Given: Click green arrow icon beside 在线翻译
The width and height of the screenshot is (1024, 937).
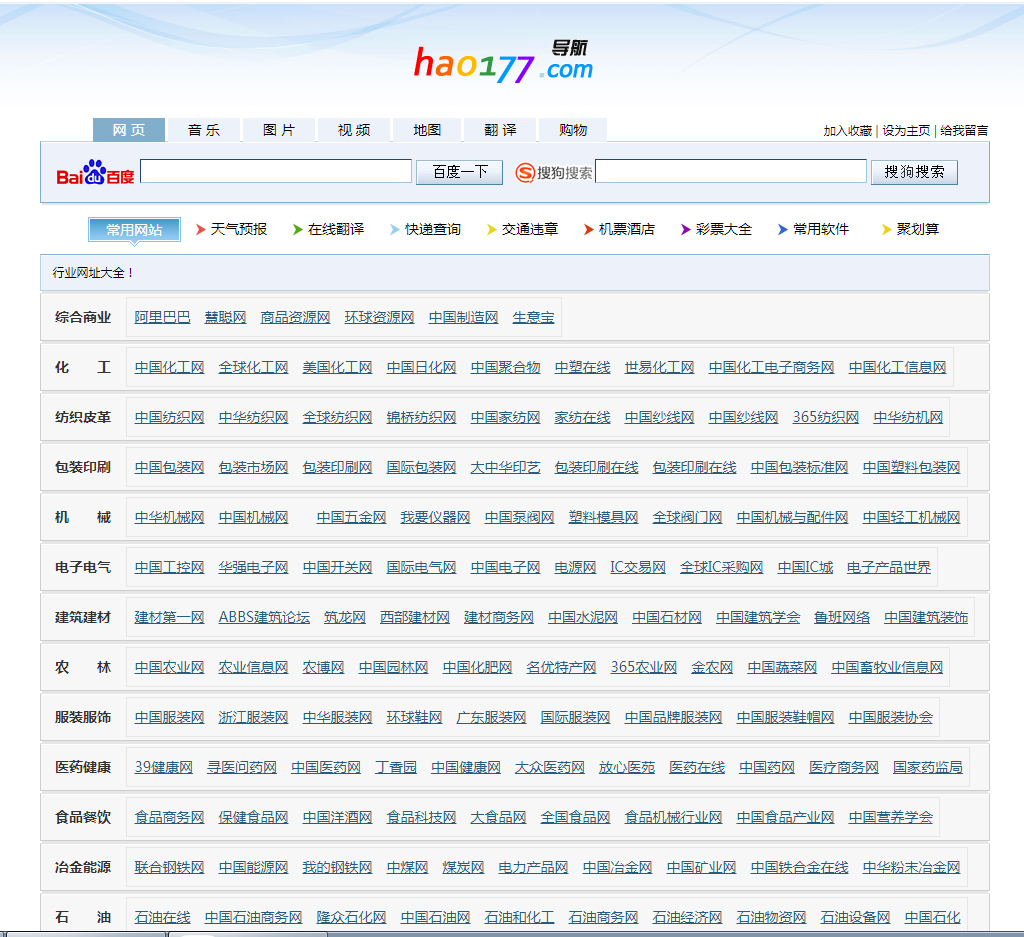Looking at the screenshot, I should tap(298, 229).
